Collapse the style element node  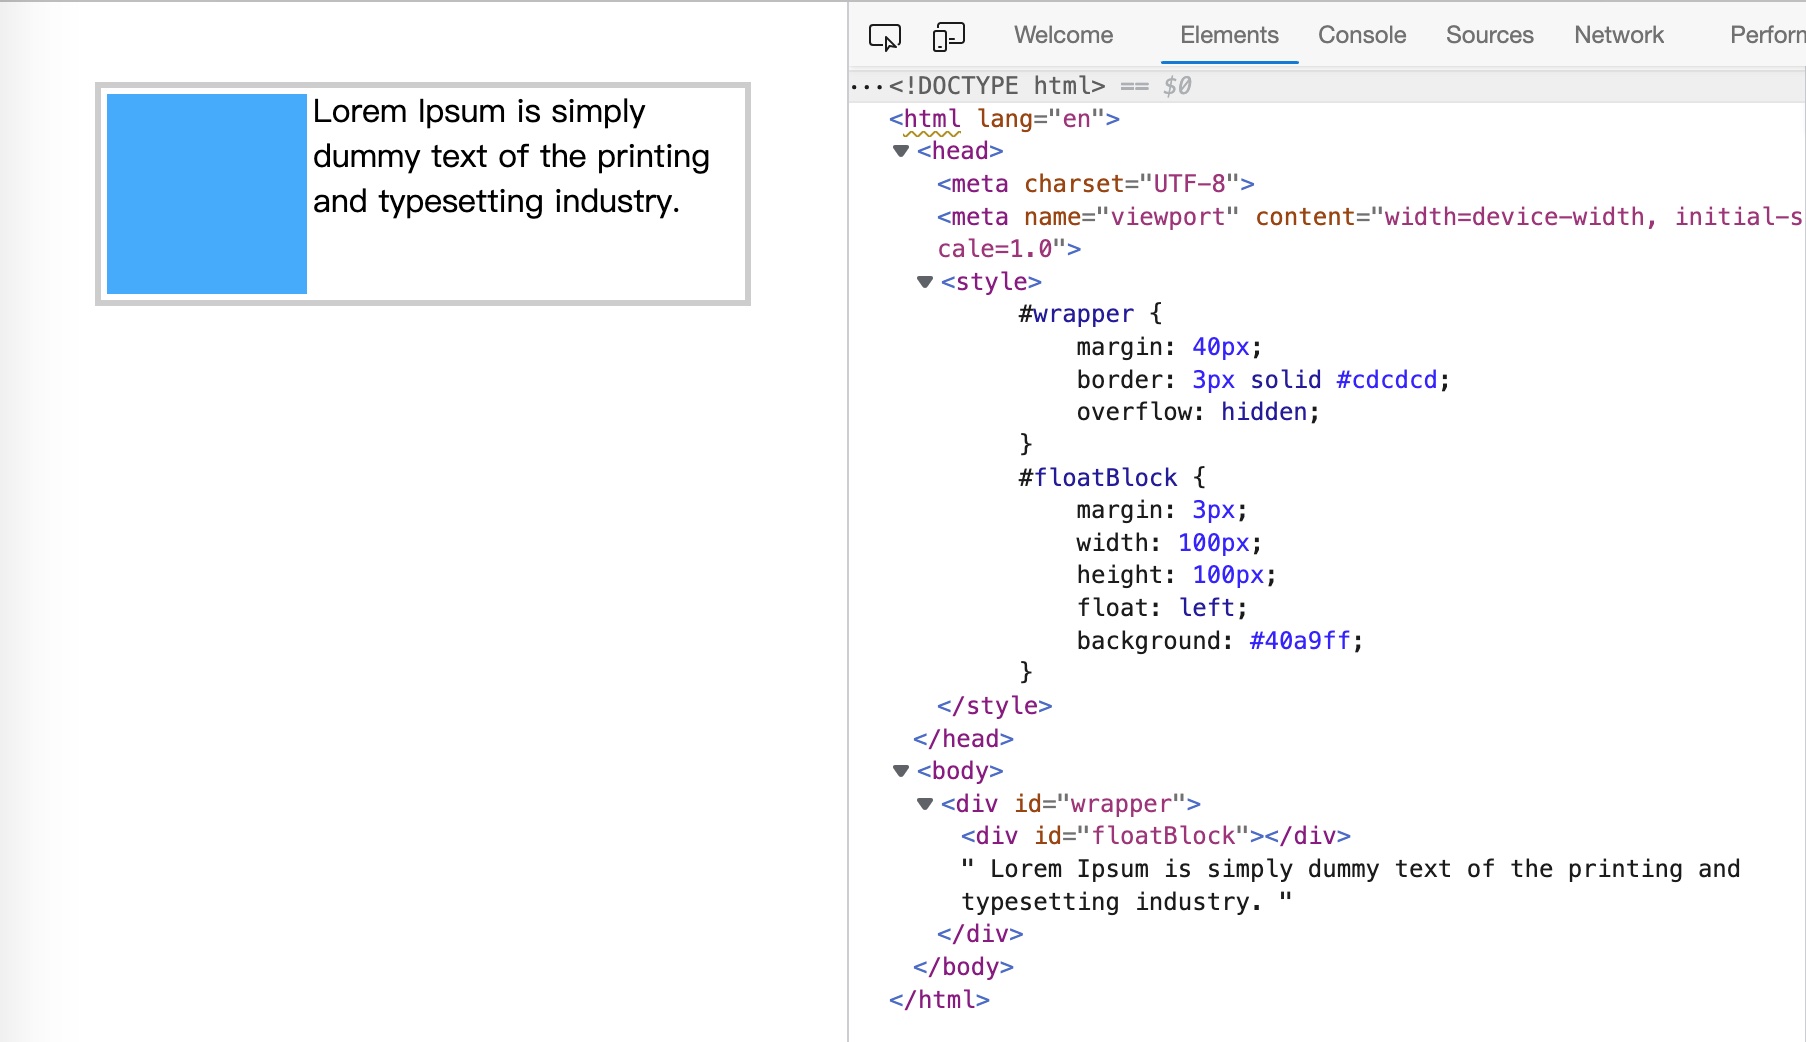[x=925, y=282]
